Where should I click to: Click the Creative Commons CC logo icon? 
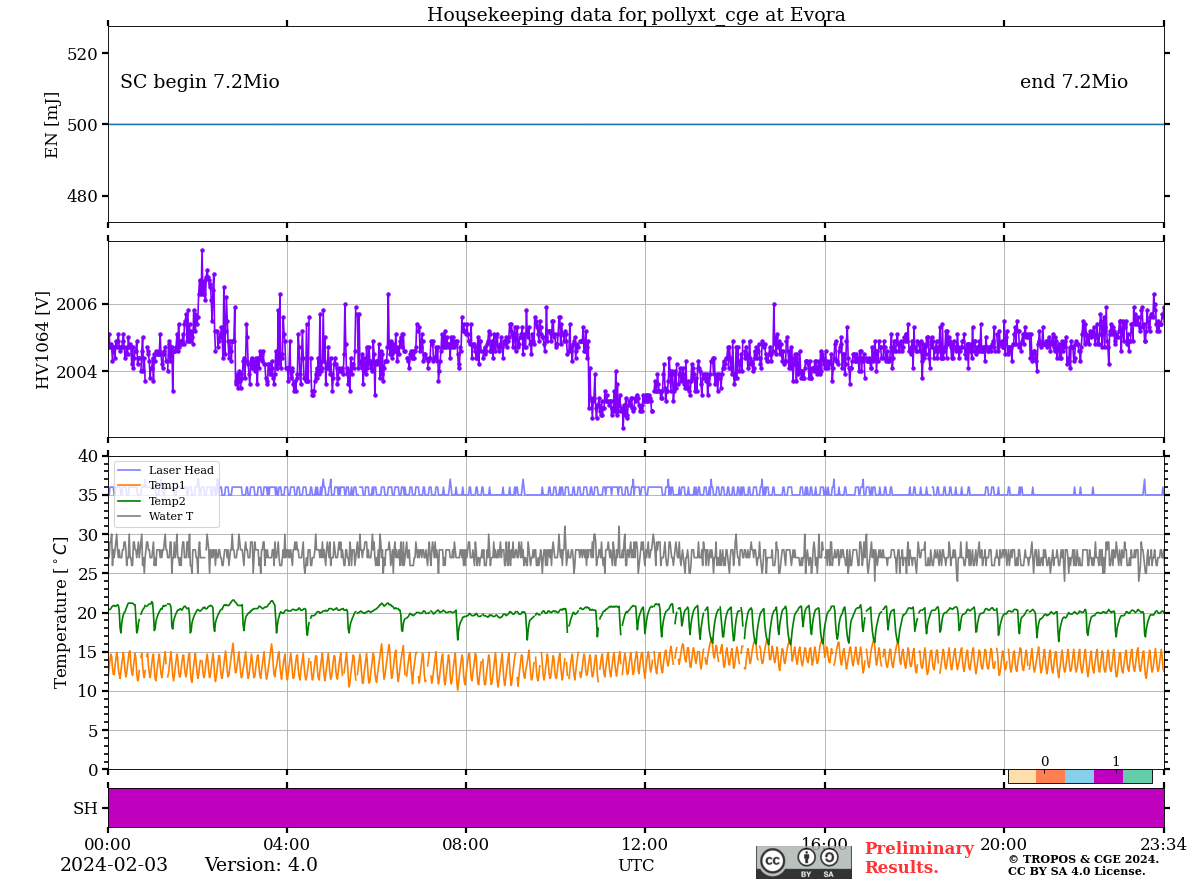pyautogui.click(x=772, y=860)
